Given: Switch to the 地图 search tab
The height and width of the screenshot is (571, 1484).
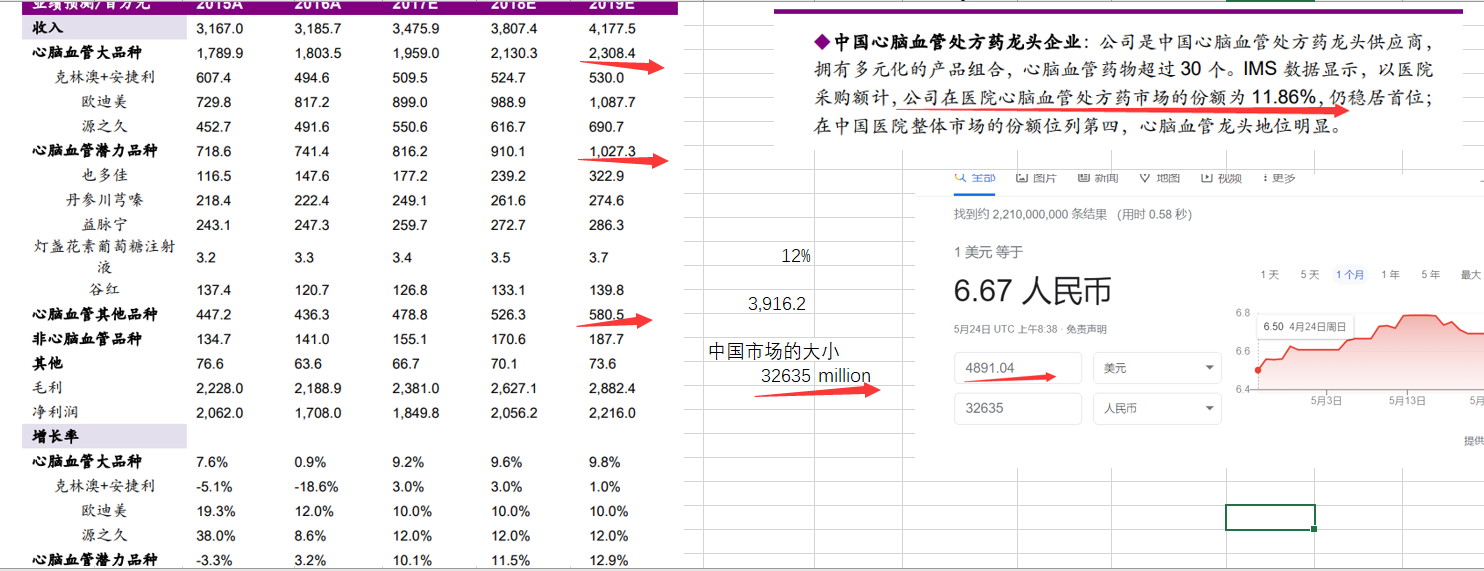Looking at the screenshot, I should click(1159, 178).
